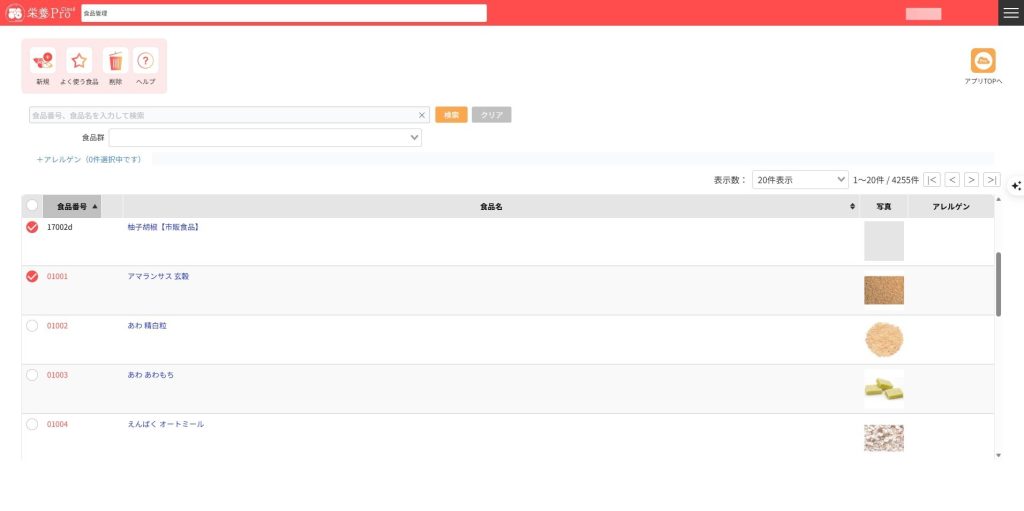Uncheck the checkbox for 01001 アマランサス

pos(32,277)
